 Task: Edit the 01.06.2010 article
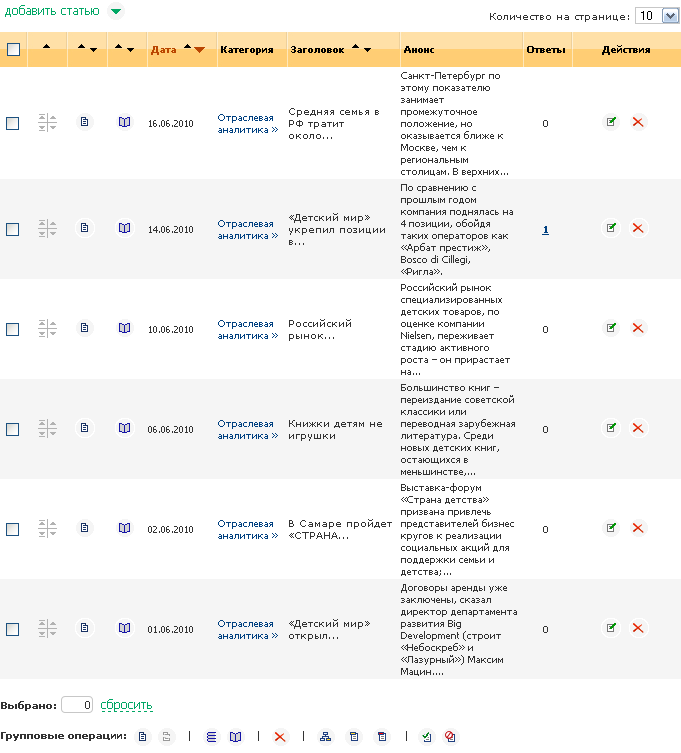pyautogui.click(x=610, y=628)
